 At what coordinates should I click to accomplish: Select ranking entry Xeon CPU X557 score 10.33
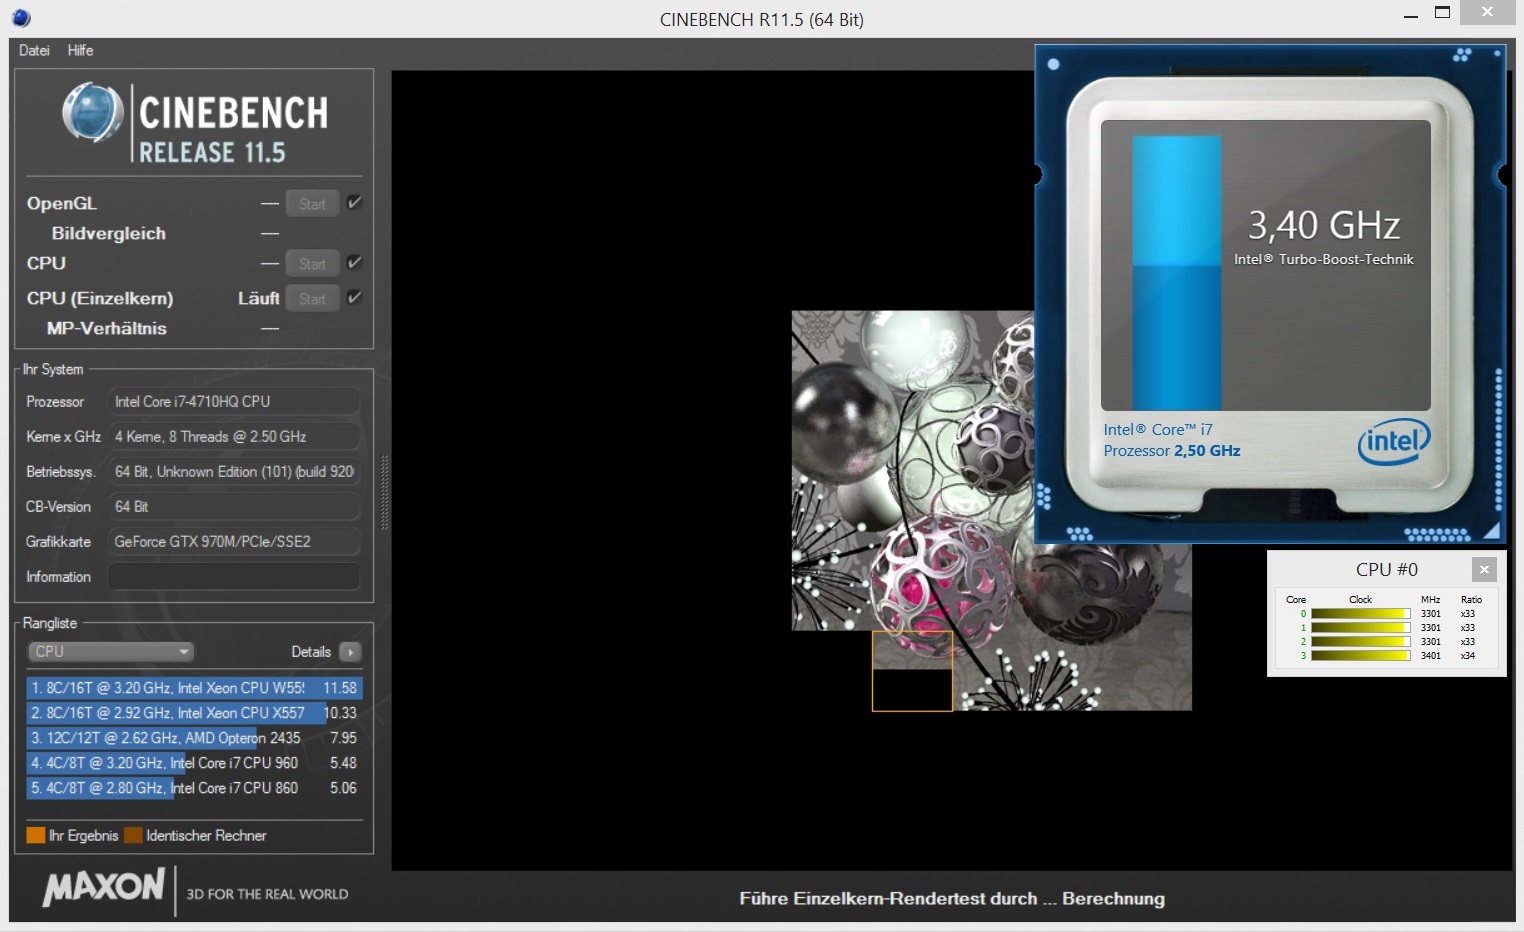[194, 713]
